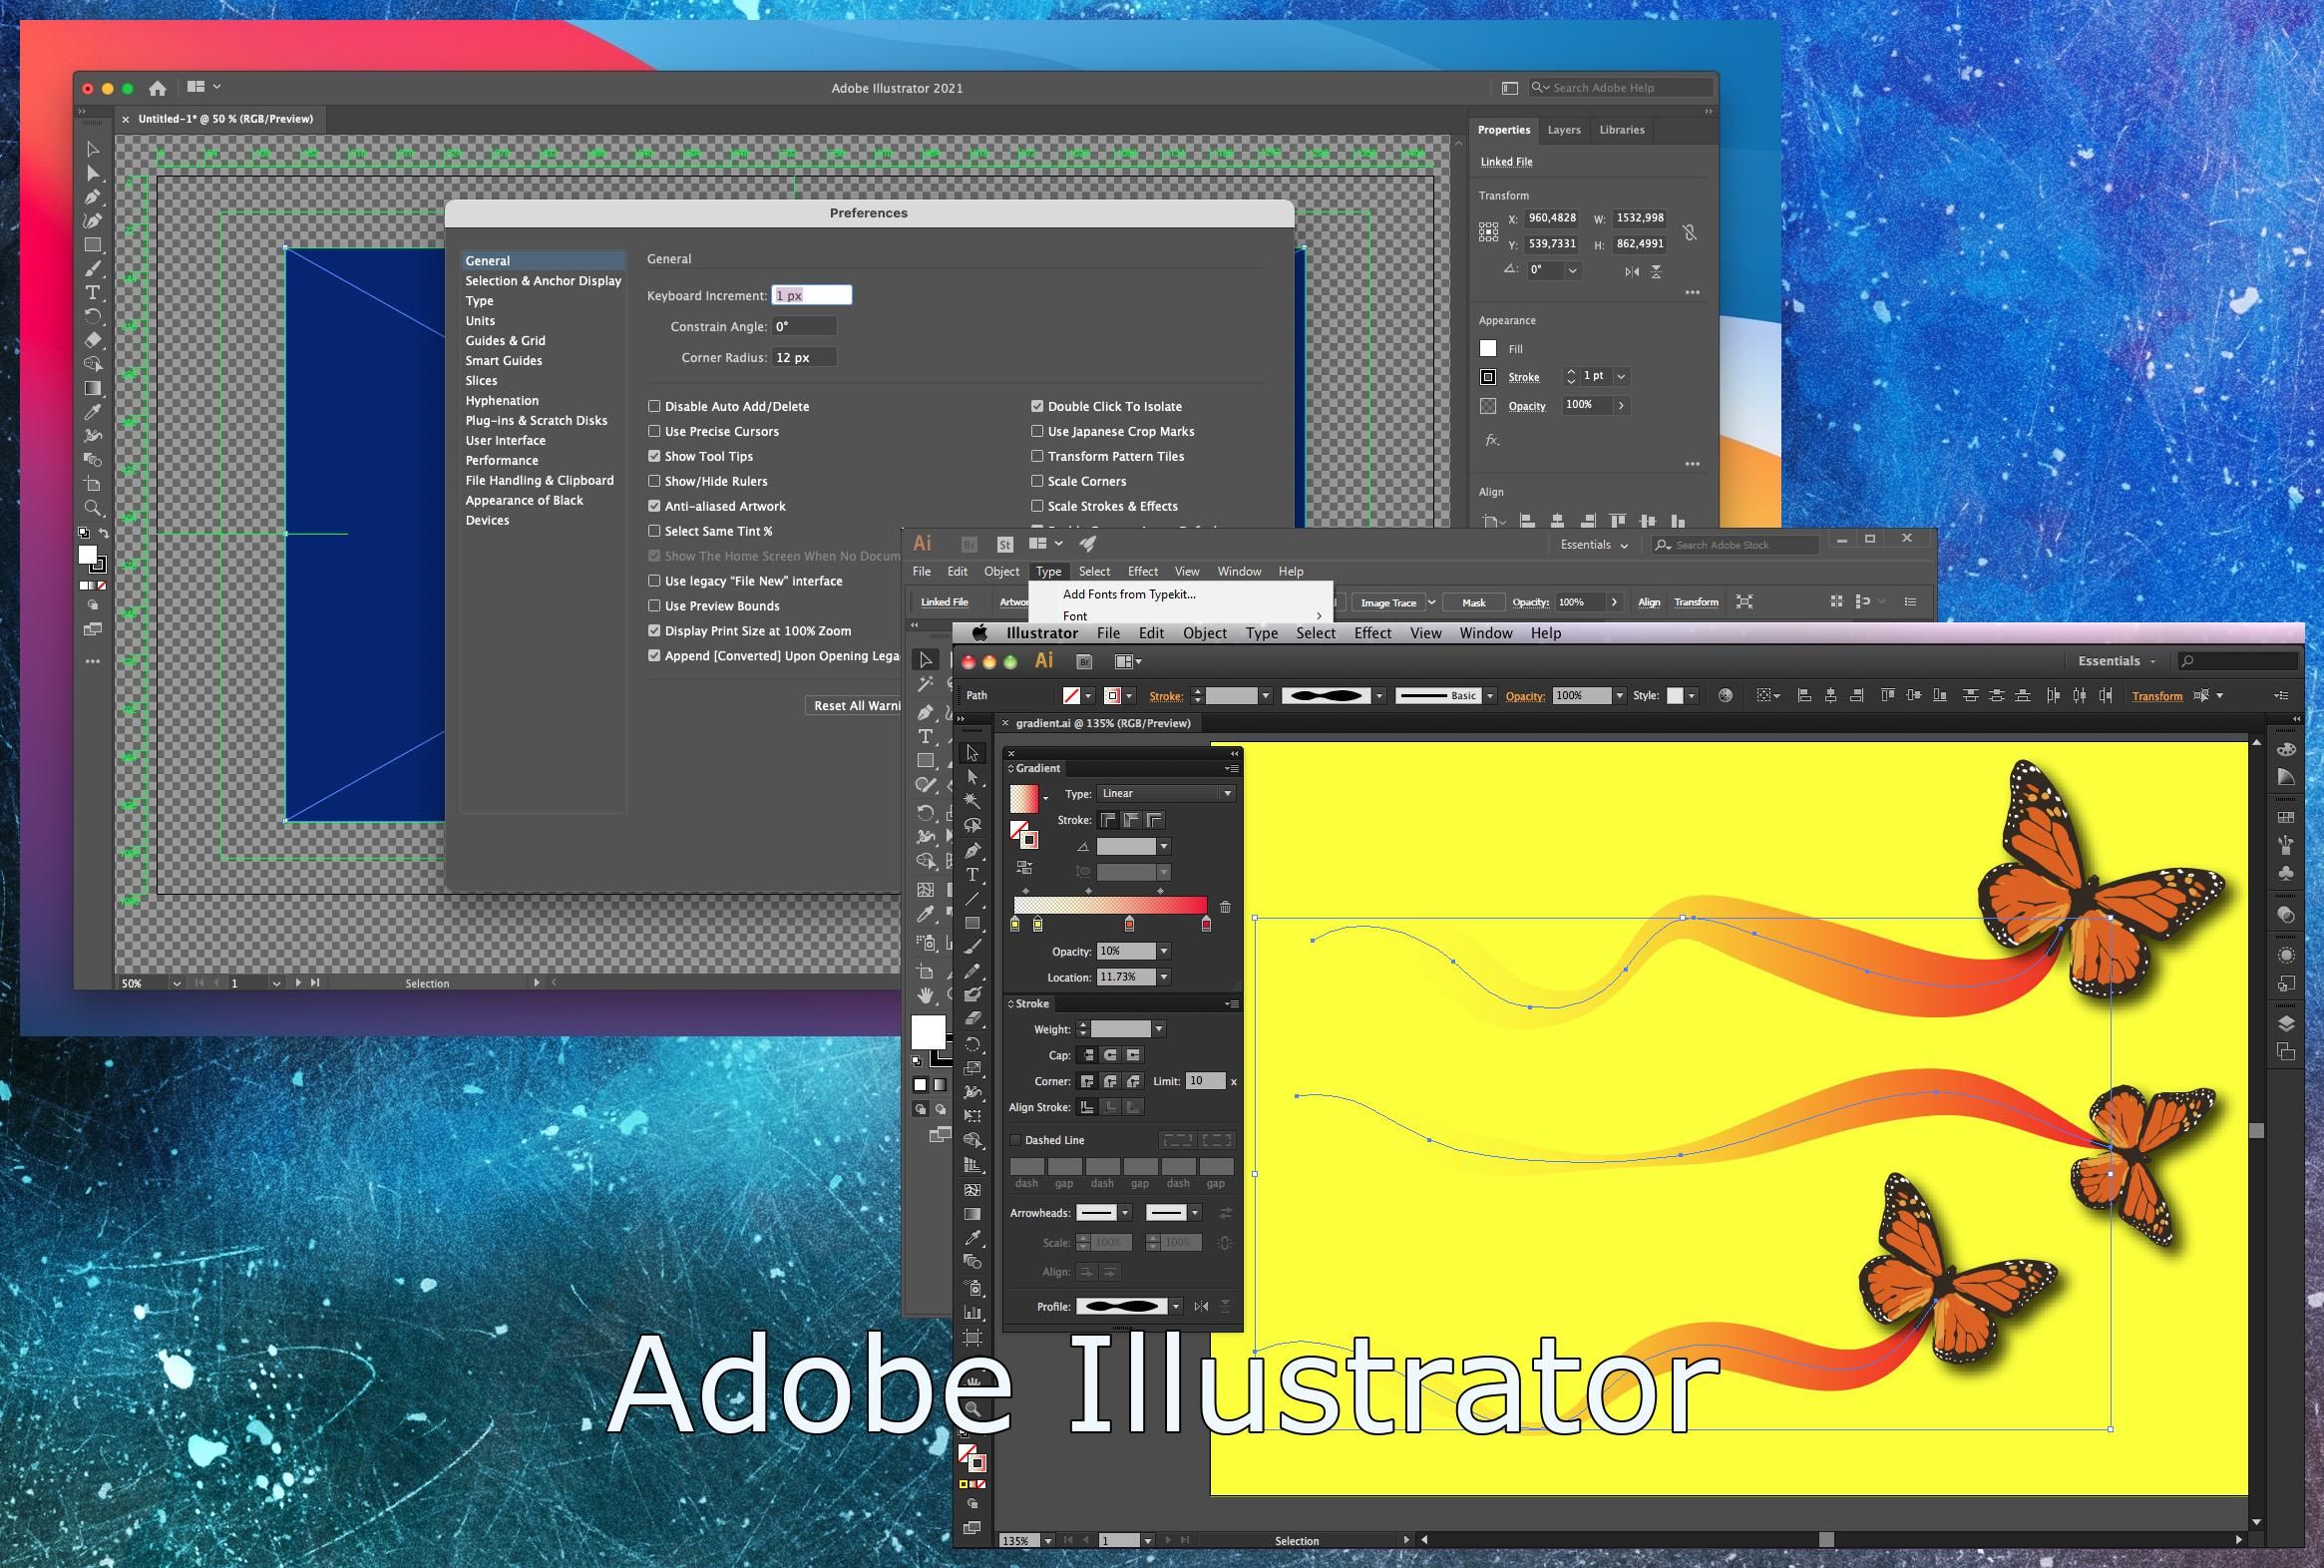The height and width of the screenshot is (1568, 2324).
Task: Open the Effect menu in macOS menu bar
Action: pos(1372,633)
